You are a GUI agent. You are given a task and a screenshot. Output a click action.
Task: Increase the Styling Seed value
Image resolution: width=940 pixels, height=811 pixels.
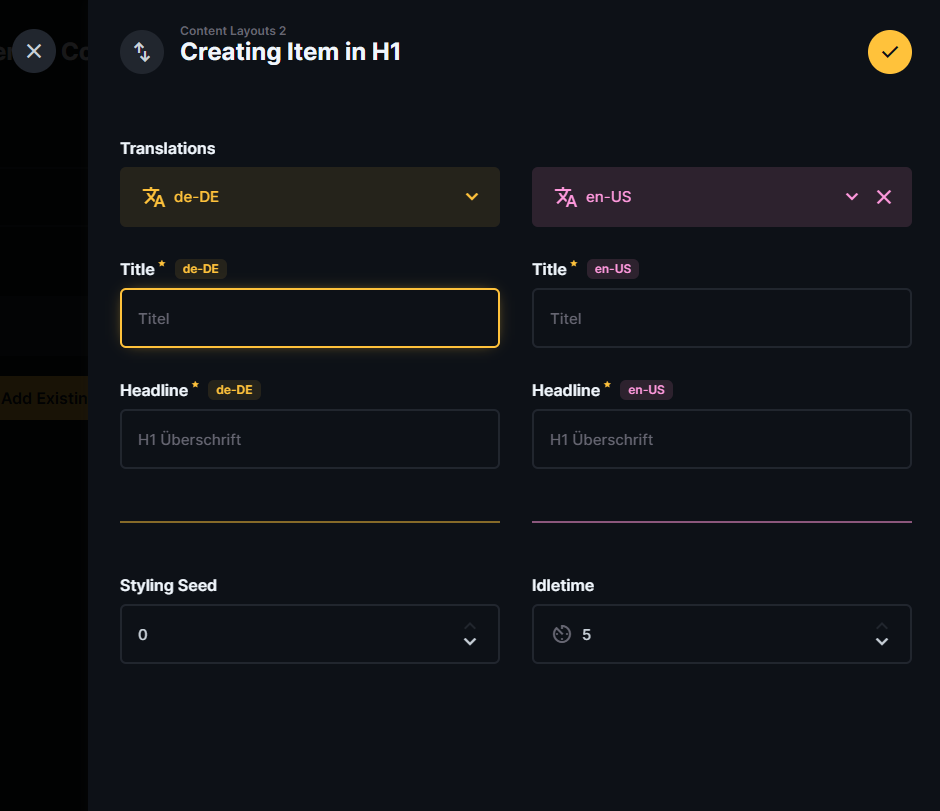pos(470,626)
